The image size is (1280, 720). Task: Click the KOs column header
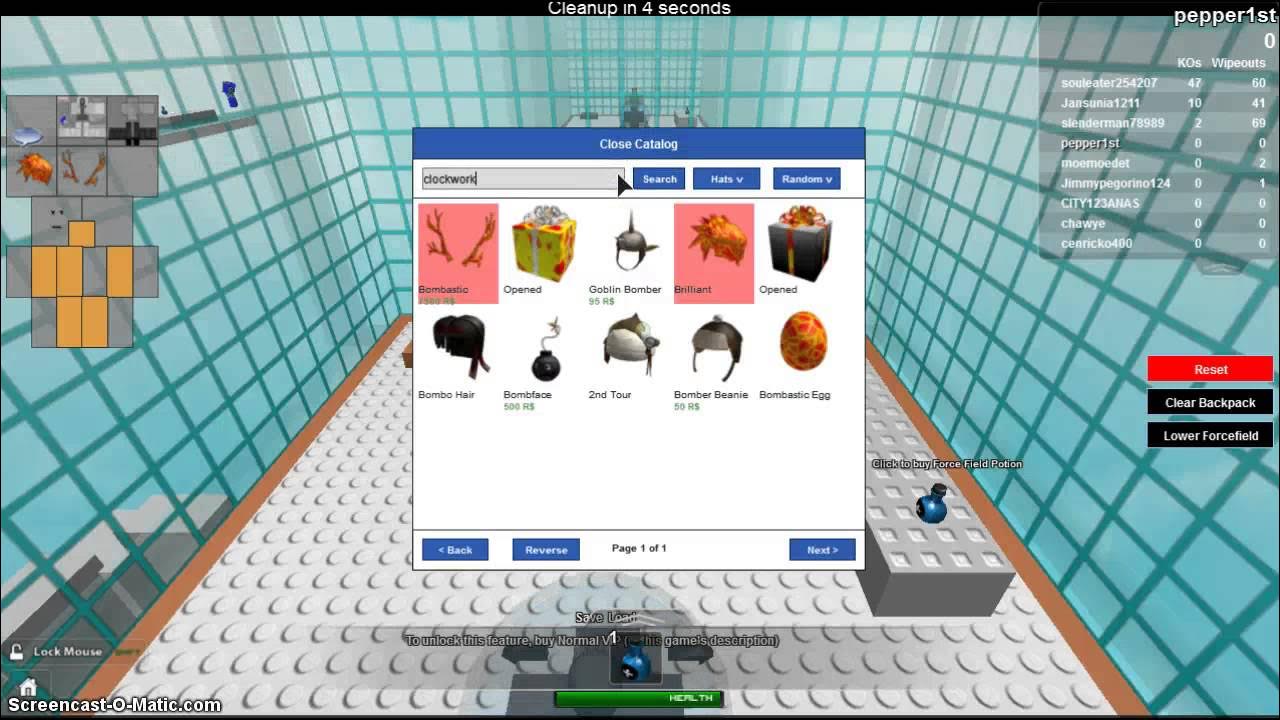pos(1189,63)
